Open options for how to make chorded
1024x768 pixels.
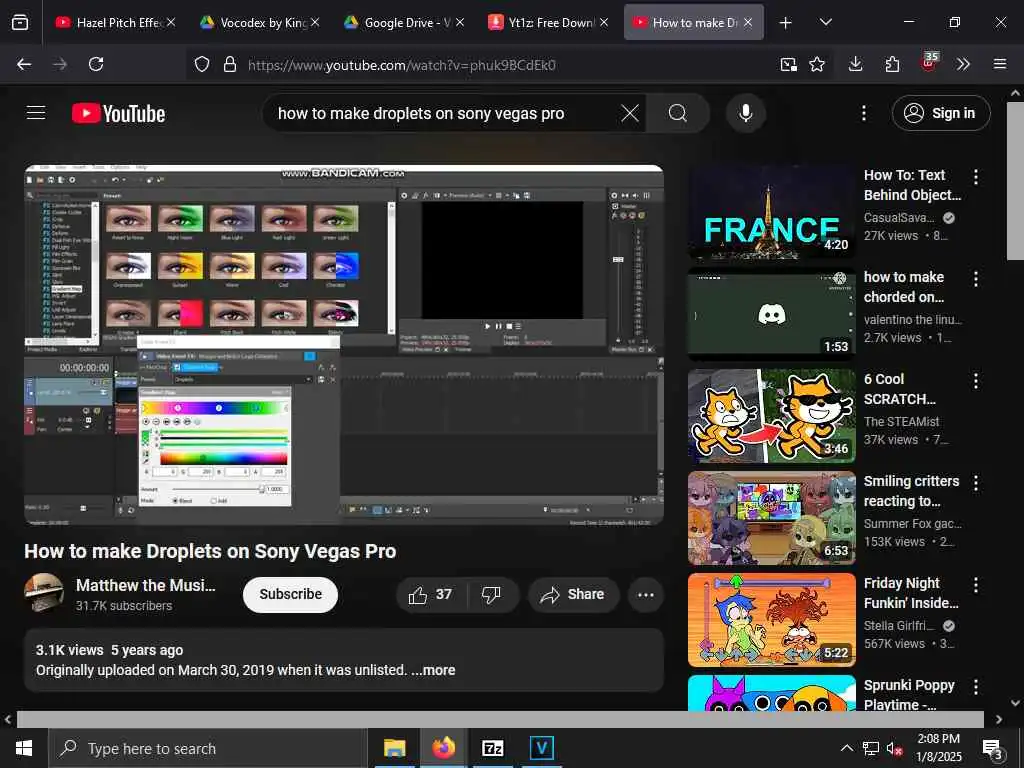pos(976,279)
